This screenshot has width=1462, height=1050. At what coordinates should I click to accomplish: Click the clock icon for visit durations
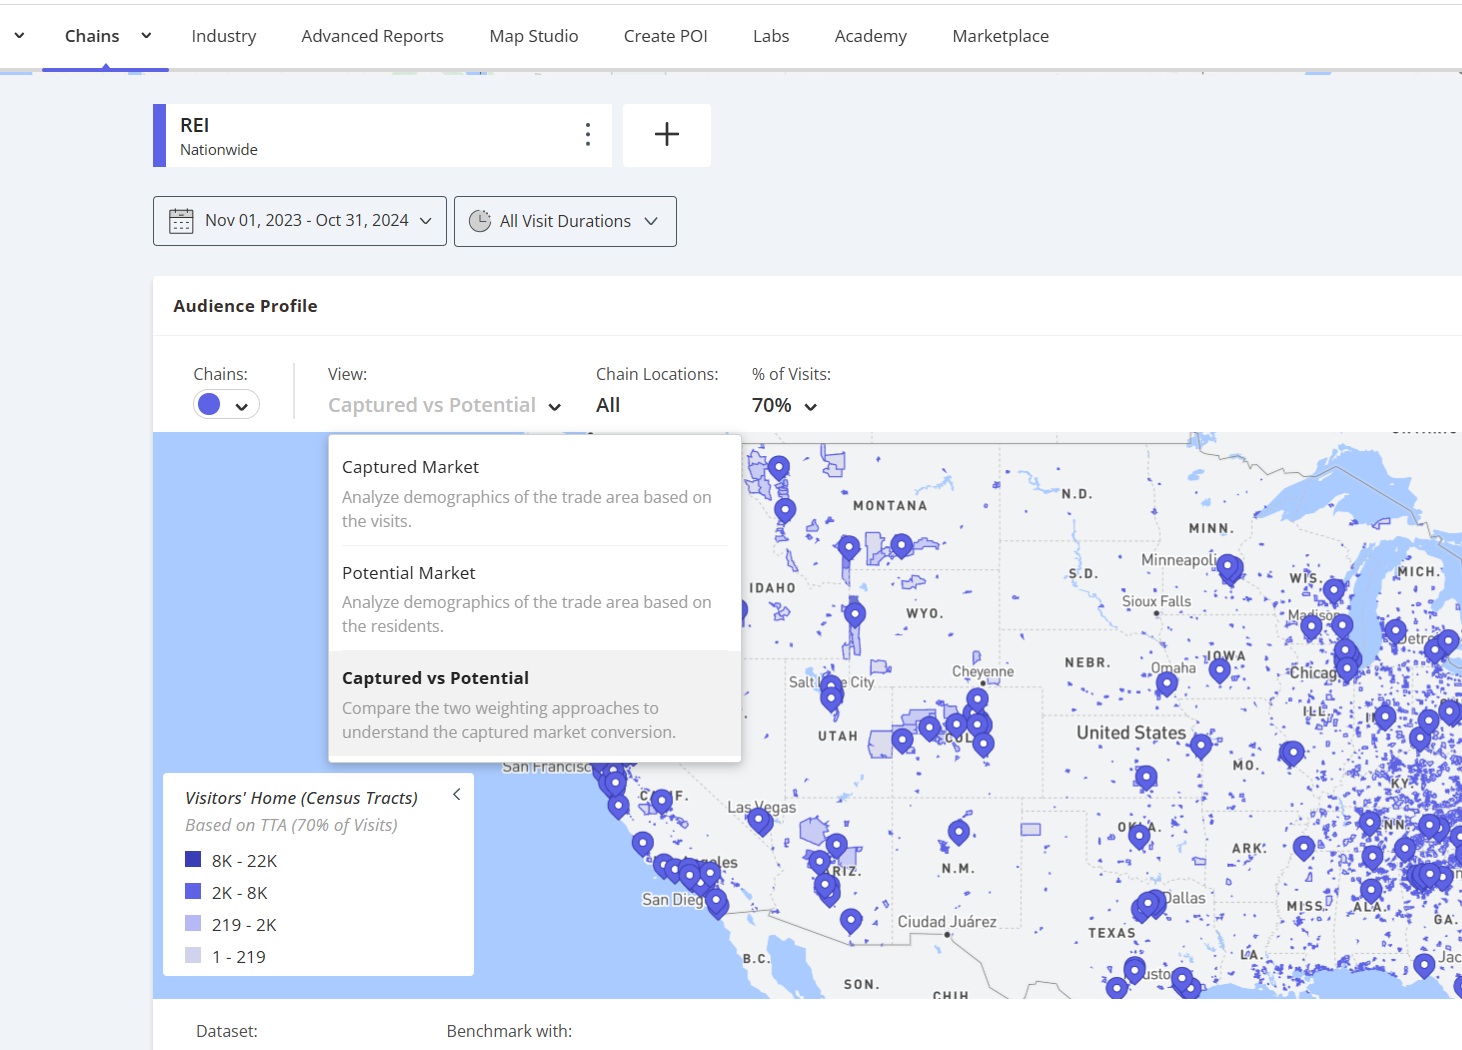coord(480,221)
